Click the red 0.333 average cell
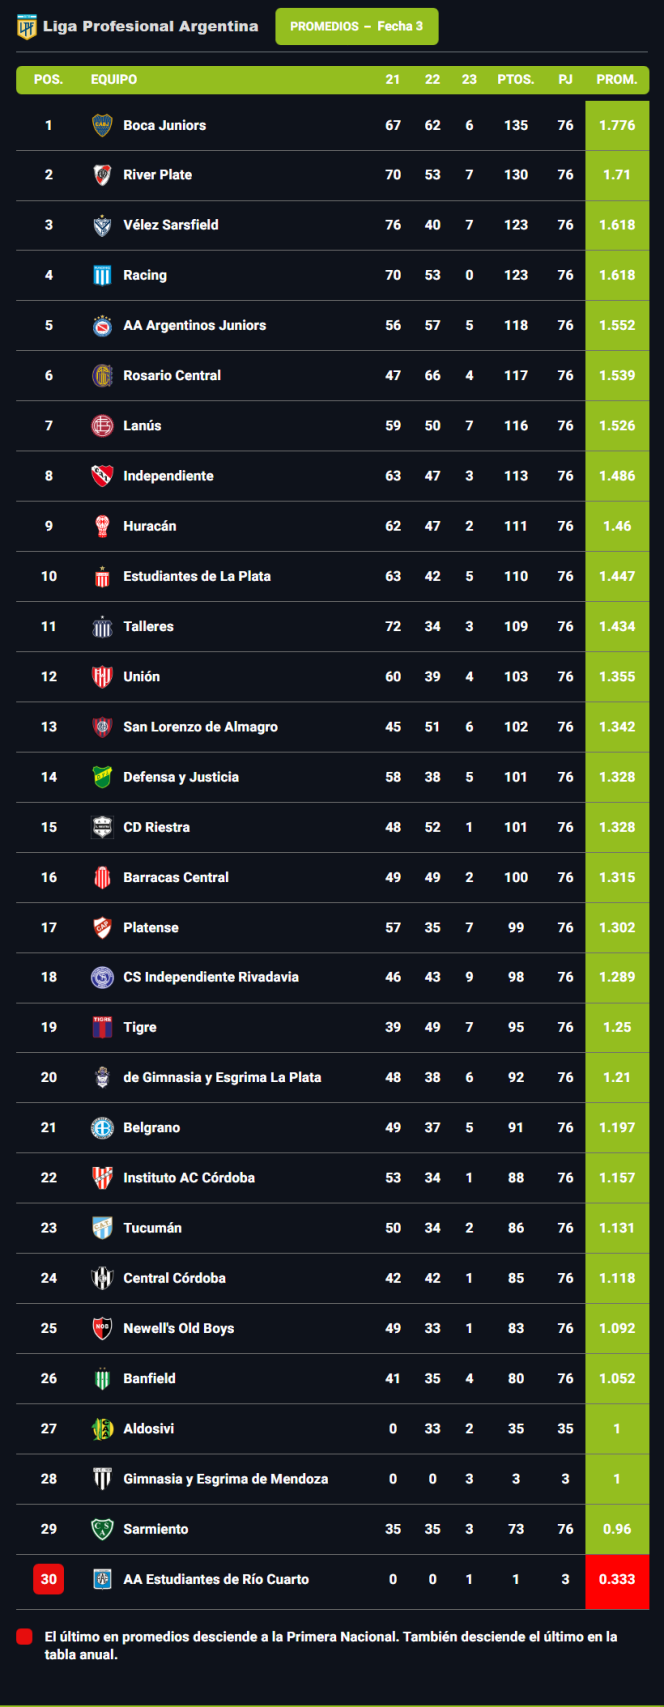Viewport: 664px width, 1707px height. (616, 1579)
